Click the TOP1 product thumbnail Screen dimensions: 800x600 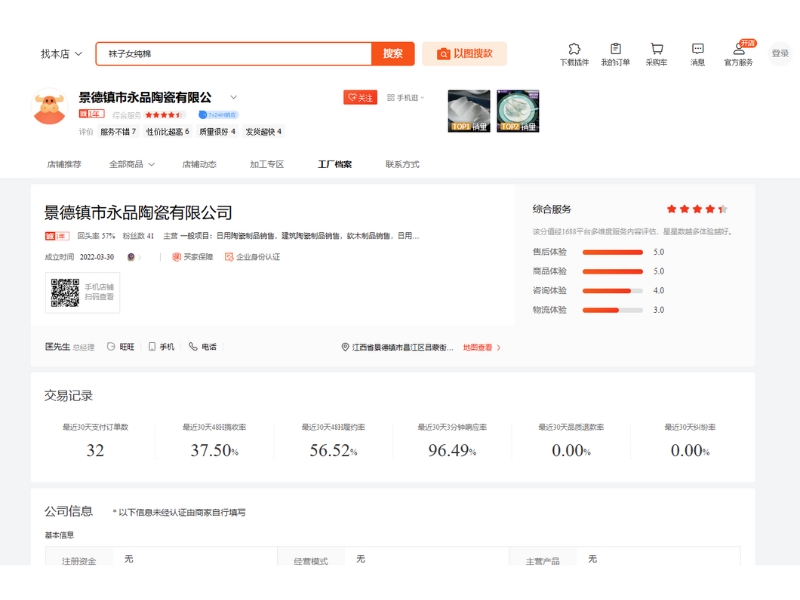pyautogui.click(x=469, y=111)
